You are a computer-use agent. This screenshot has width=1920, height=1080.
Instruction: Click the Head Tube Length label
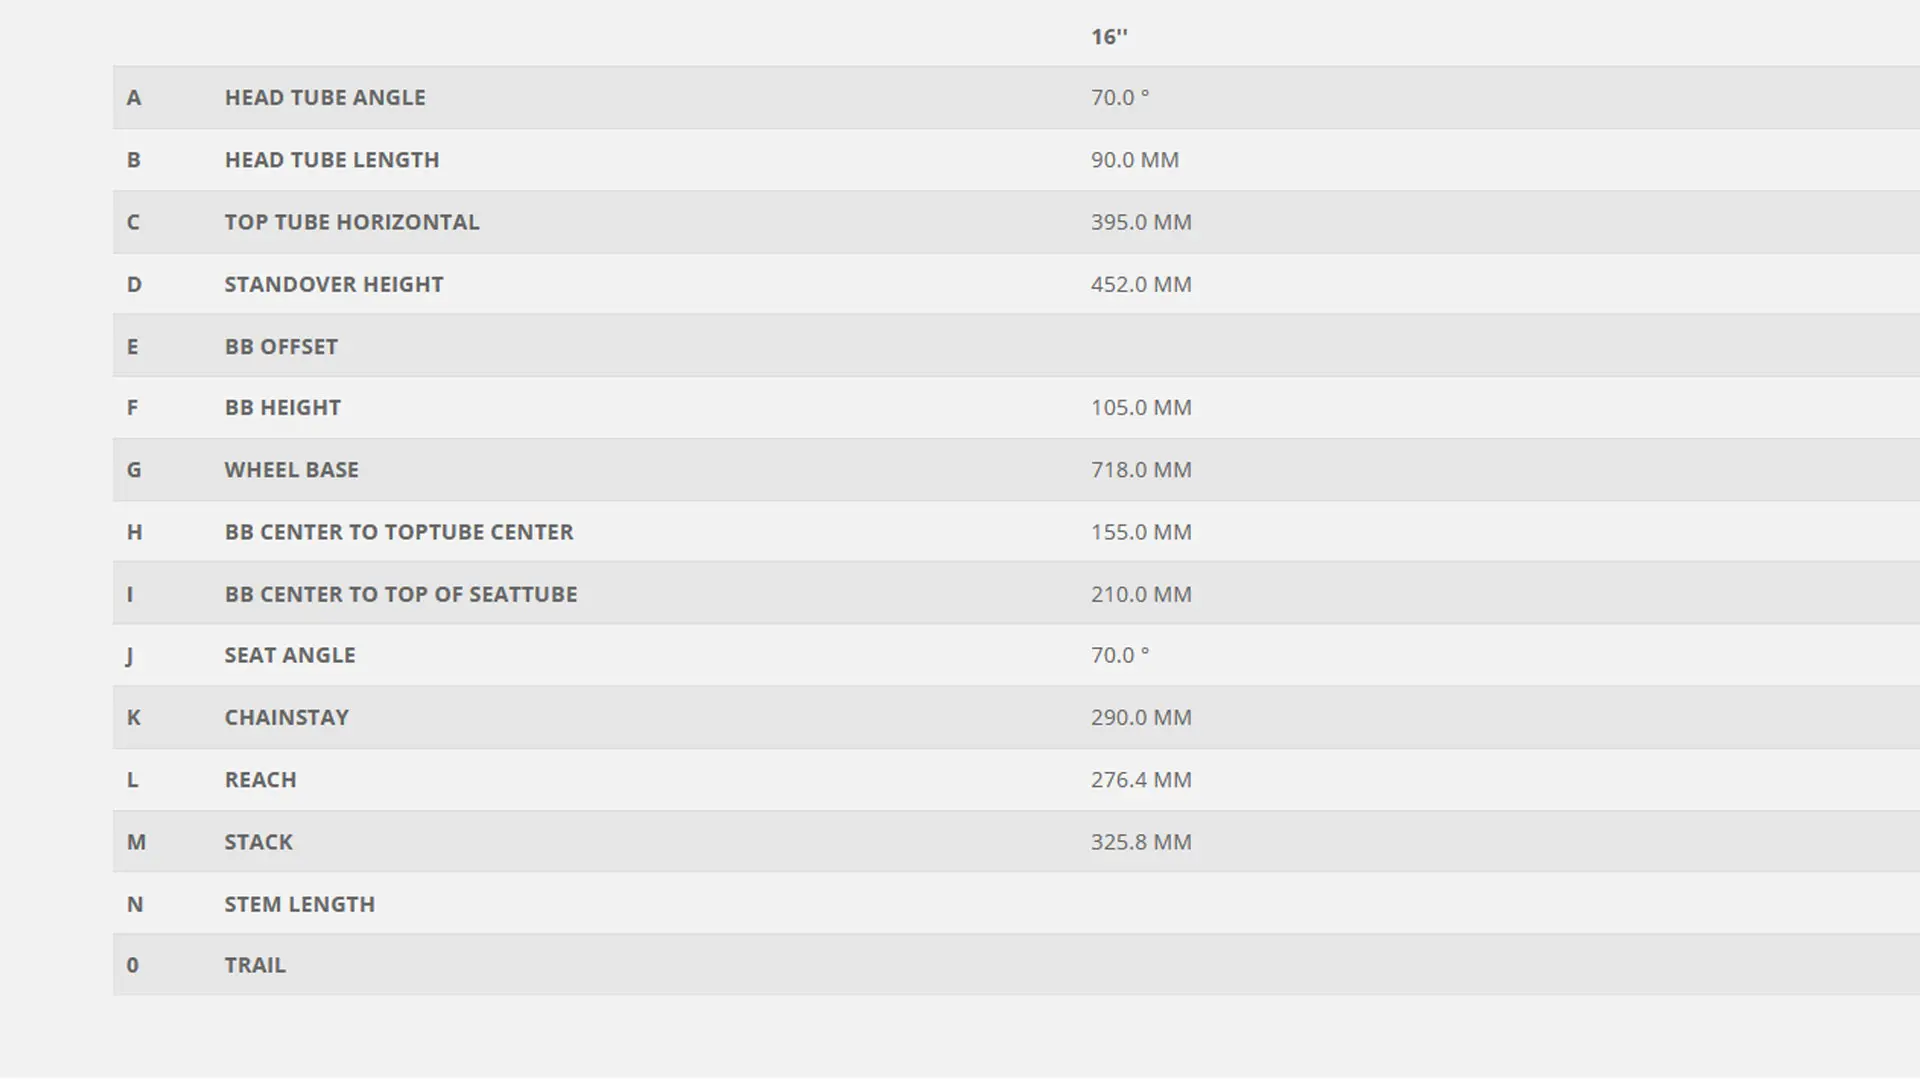(x=332, y=160)
